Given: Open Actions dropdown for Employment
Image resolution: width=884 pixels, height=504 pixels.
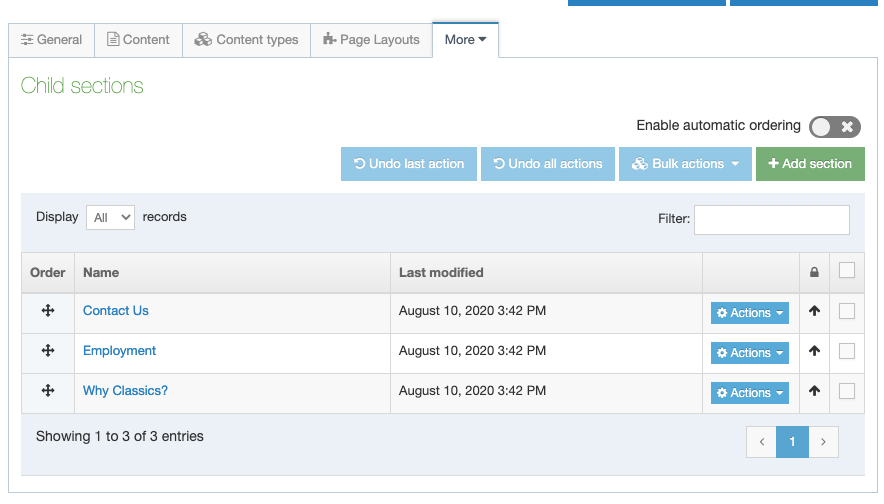Looking at the screenshot, I should 750,353.
